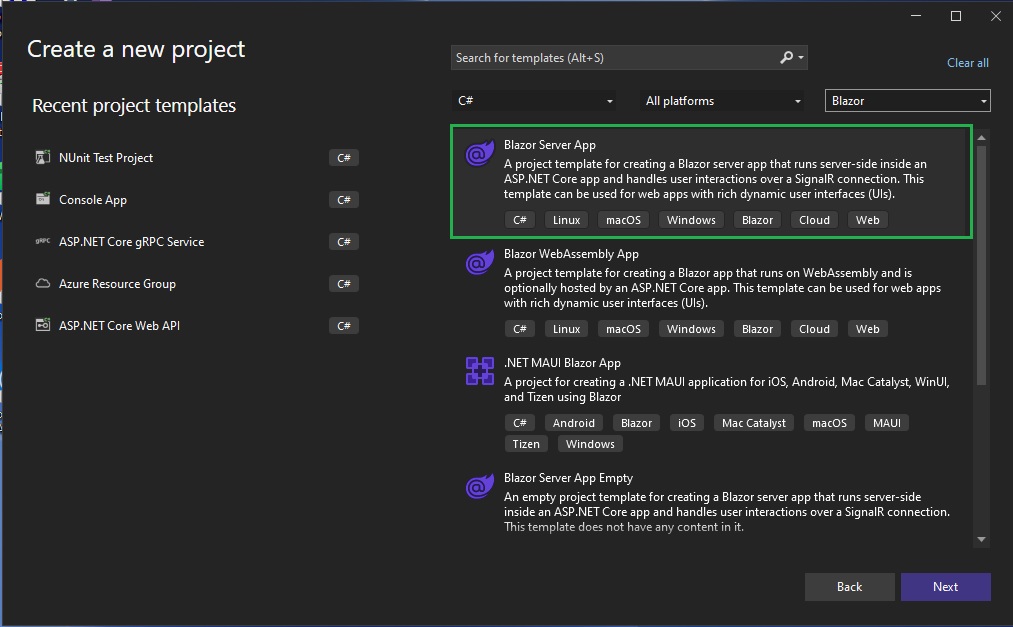Click the search magnifier icon in templates box
The image size is (1013, 627).
coord(786,57)
